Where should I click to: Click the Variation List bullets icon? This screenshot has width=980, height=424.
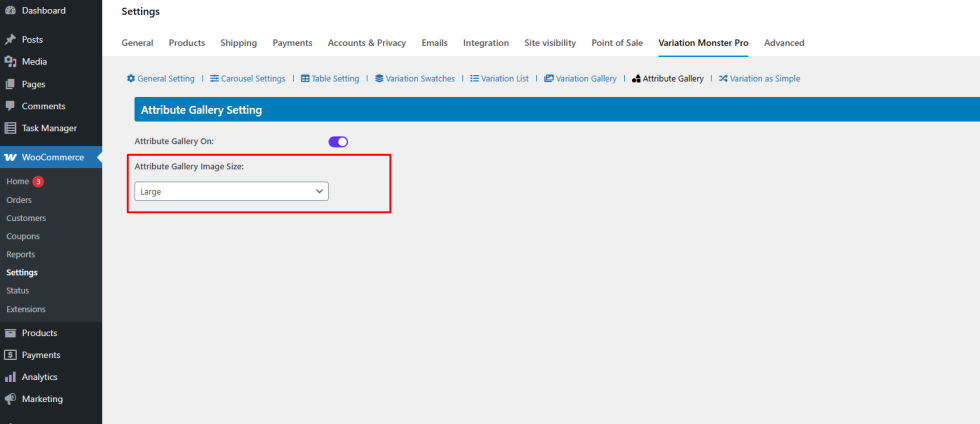point(474,78)
